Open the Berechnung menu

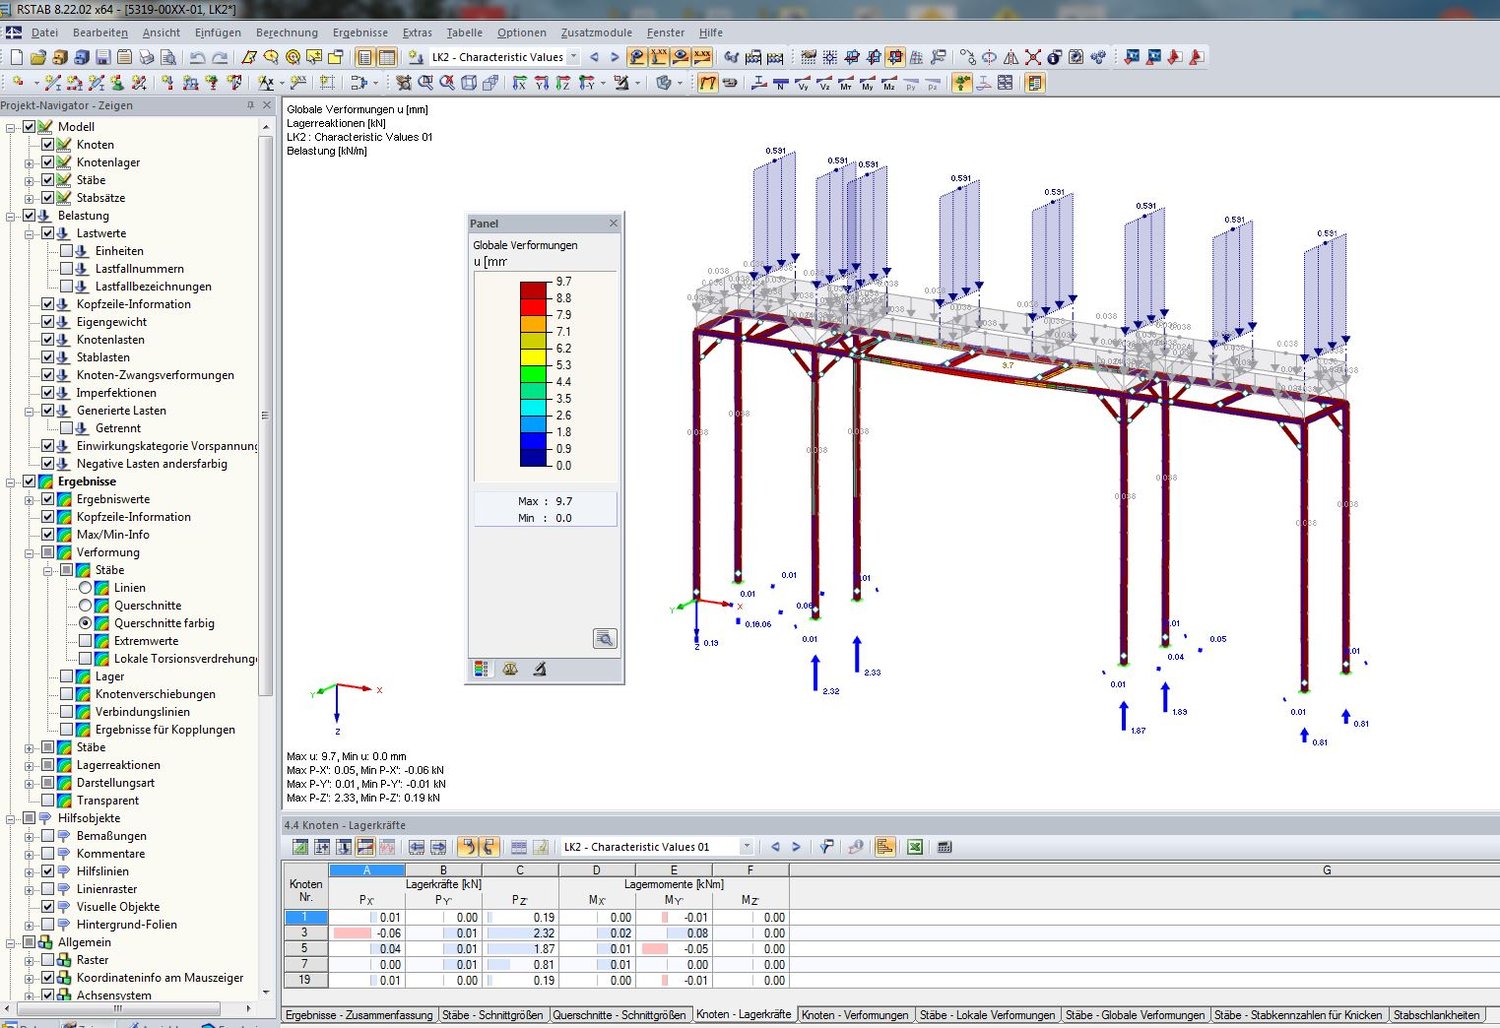[287, 32]
